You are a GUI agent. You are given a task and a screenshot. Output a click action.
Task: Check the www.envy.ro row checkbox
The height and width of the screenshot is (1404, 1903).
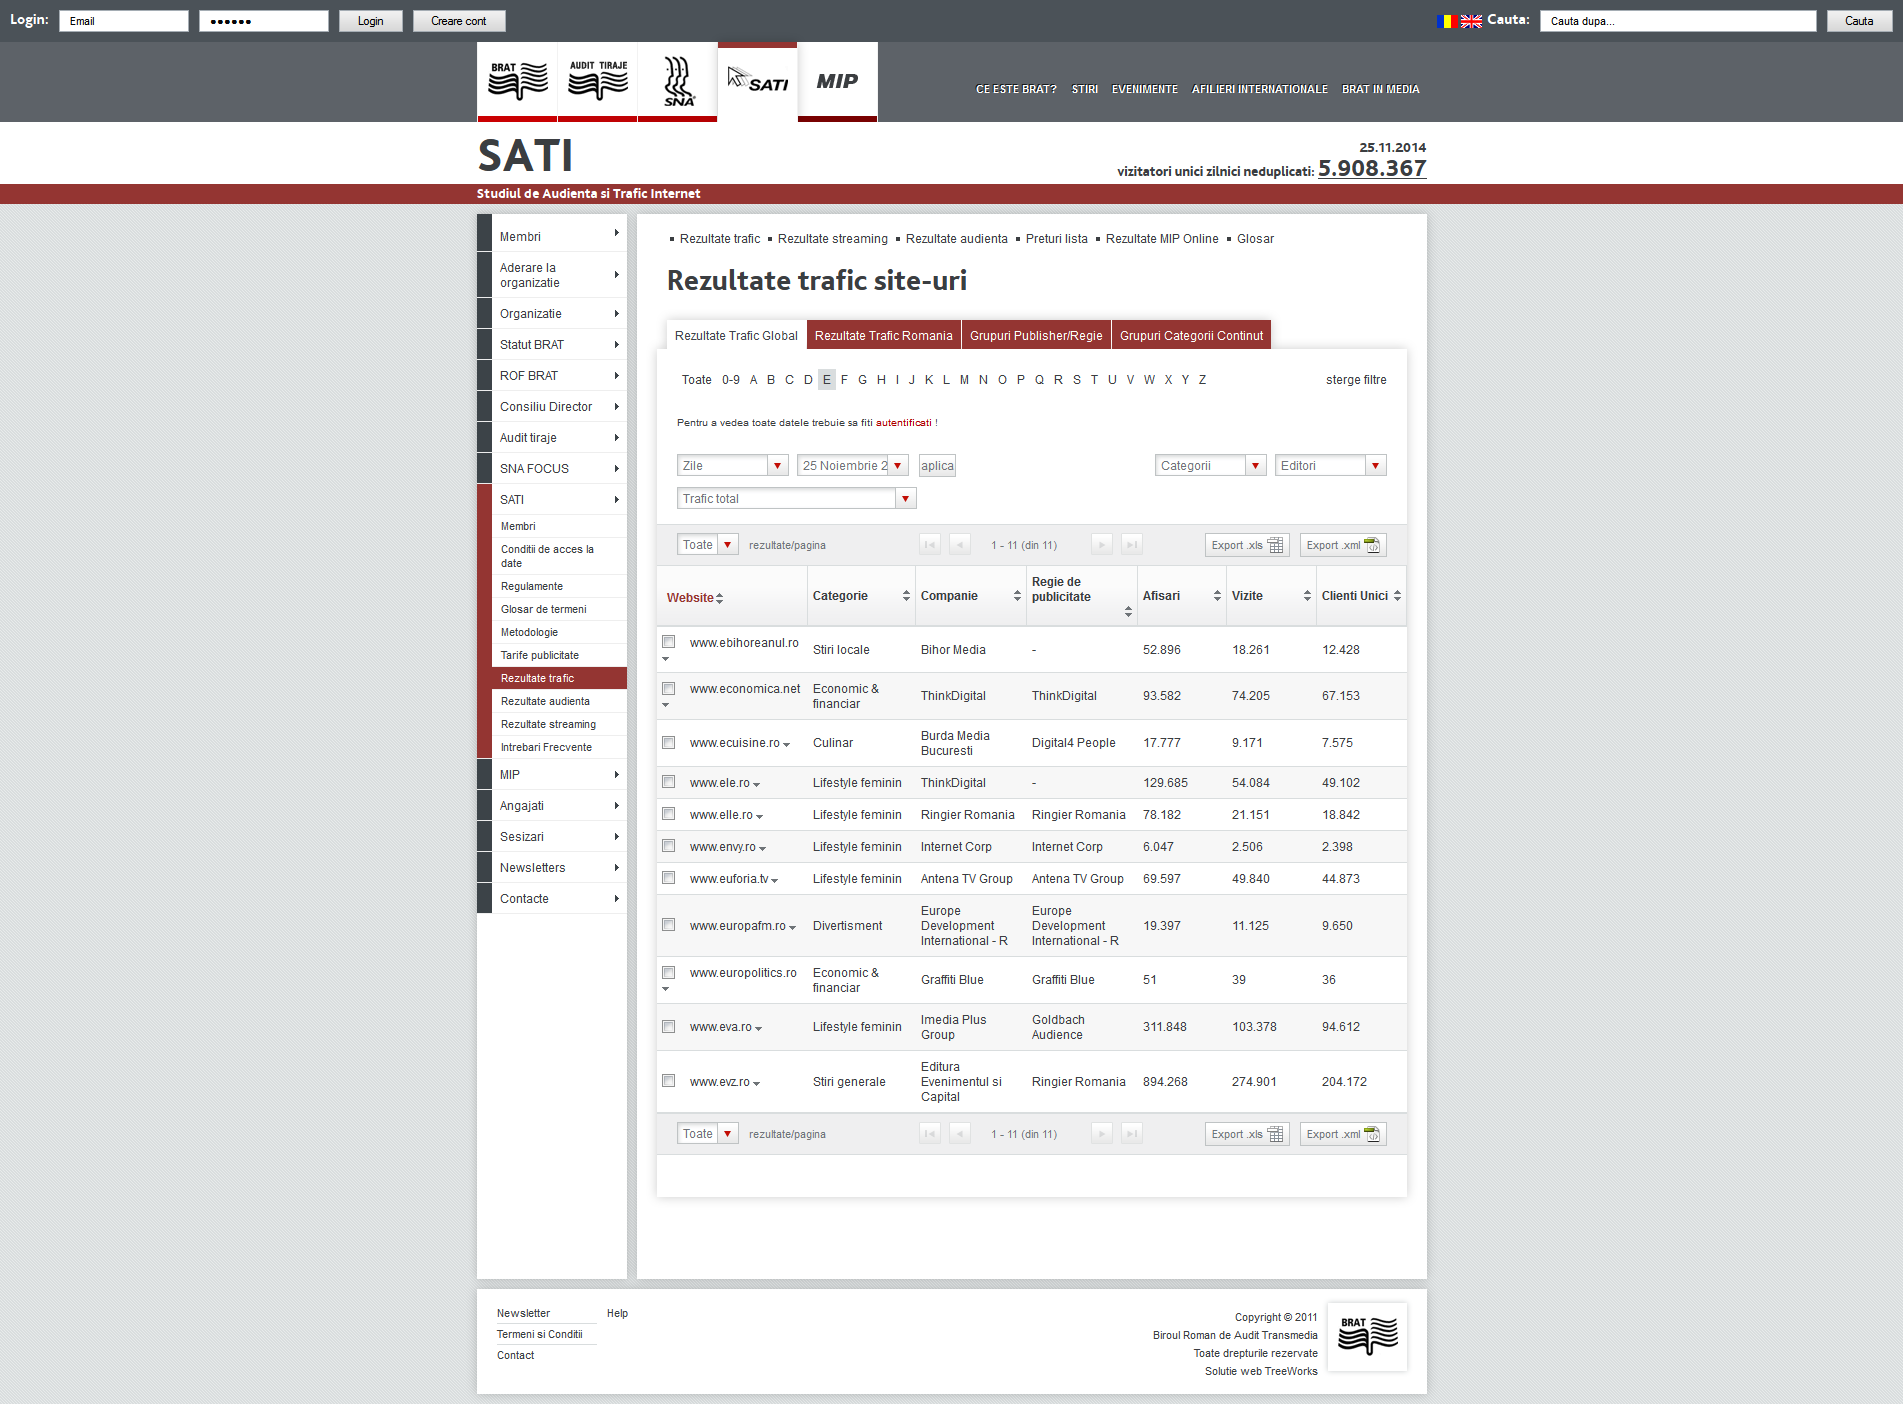(x=669, y=846)
